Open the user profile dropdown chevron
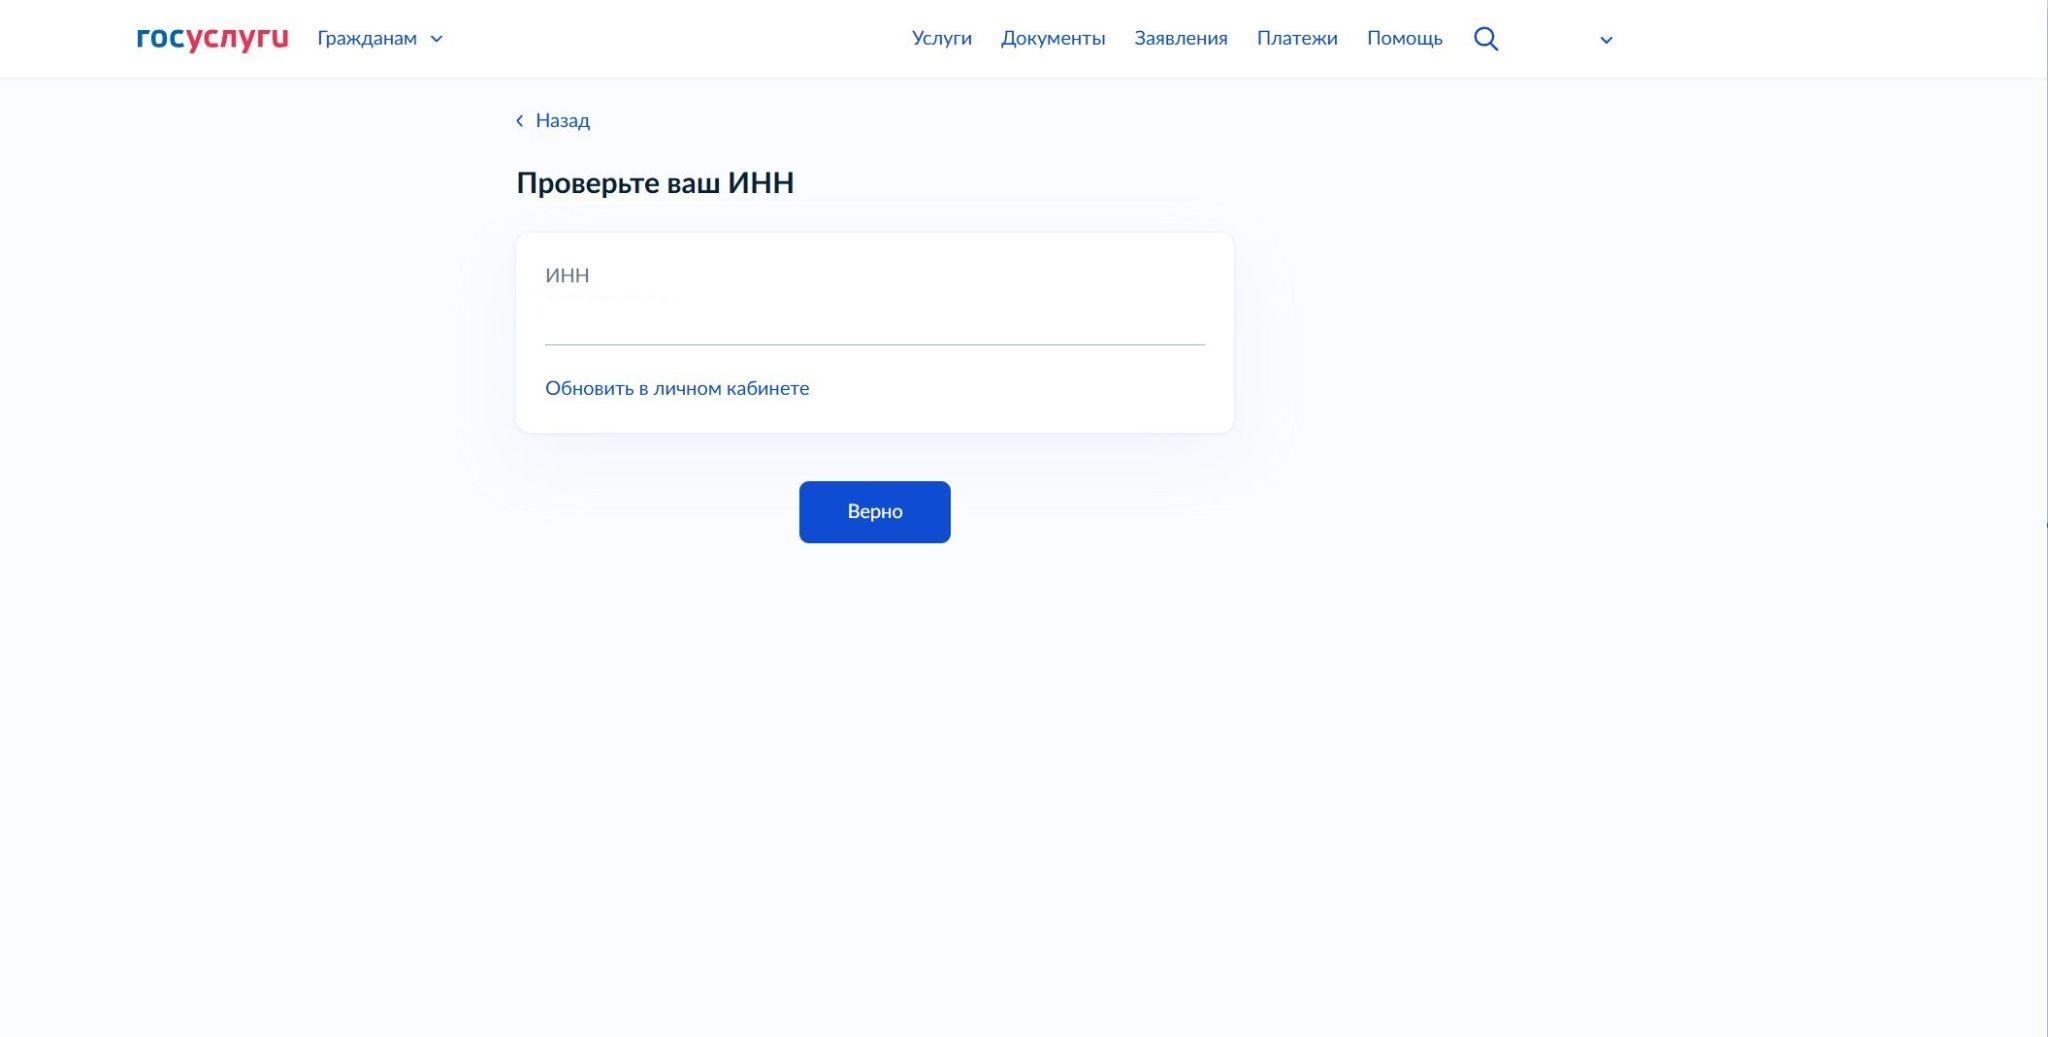 click(1606, 40)
